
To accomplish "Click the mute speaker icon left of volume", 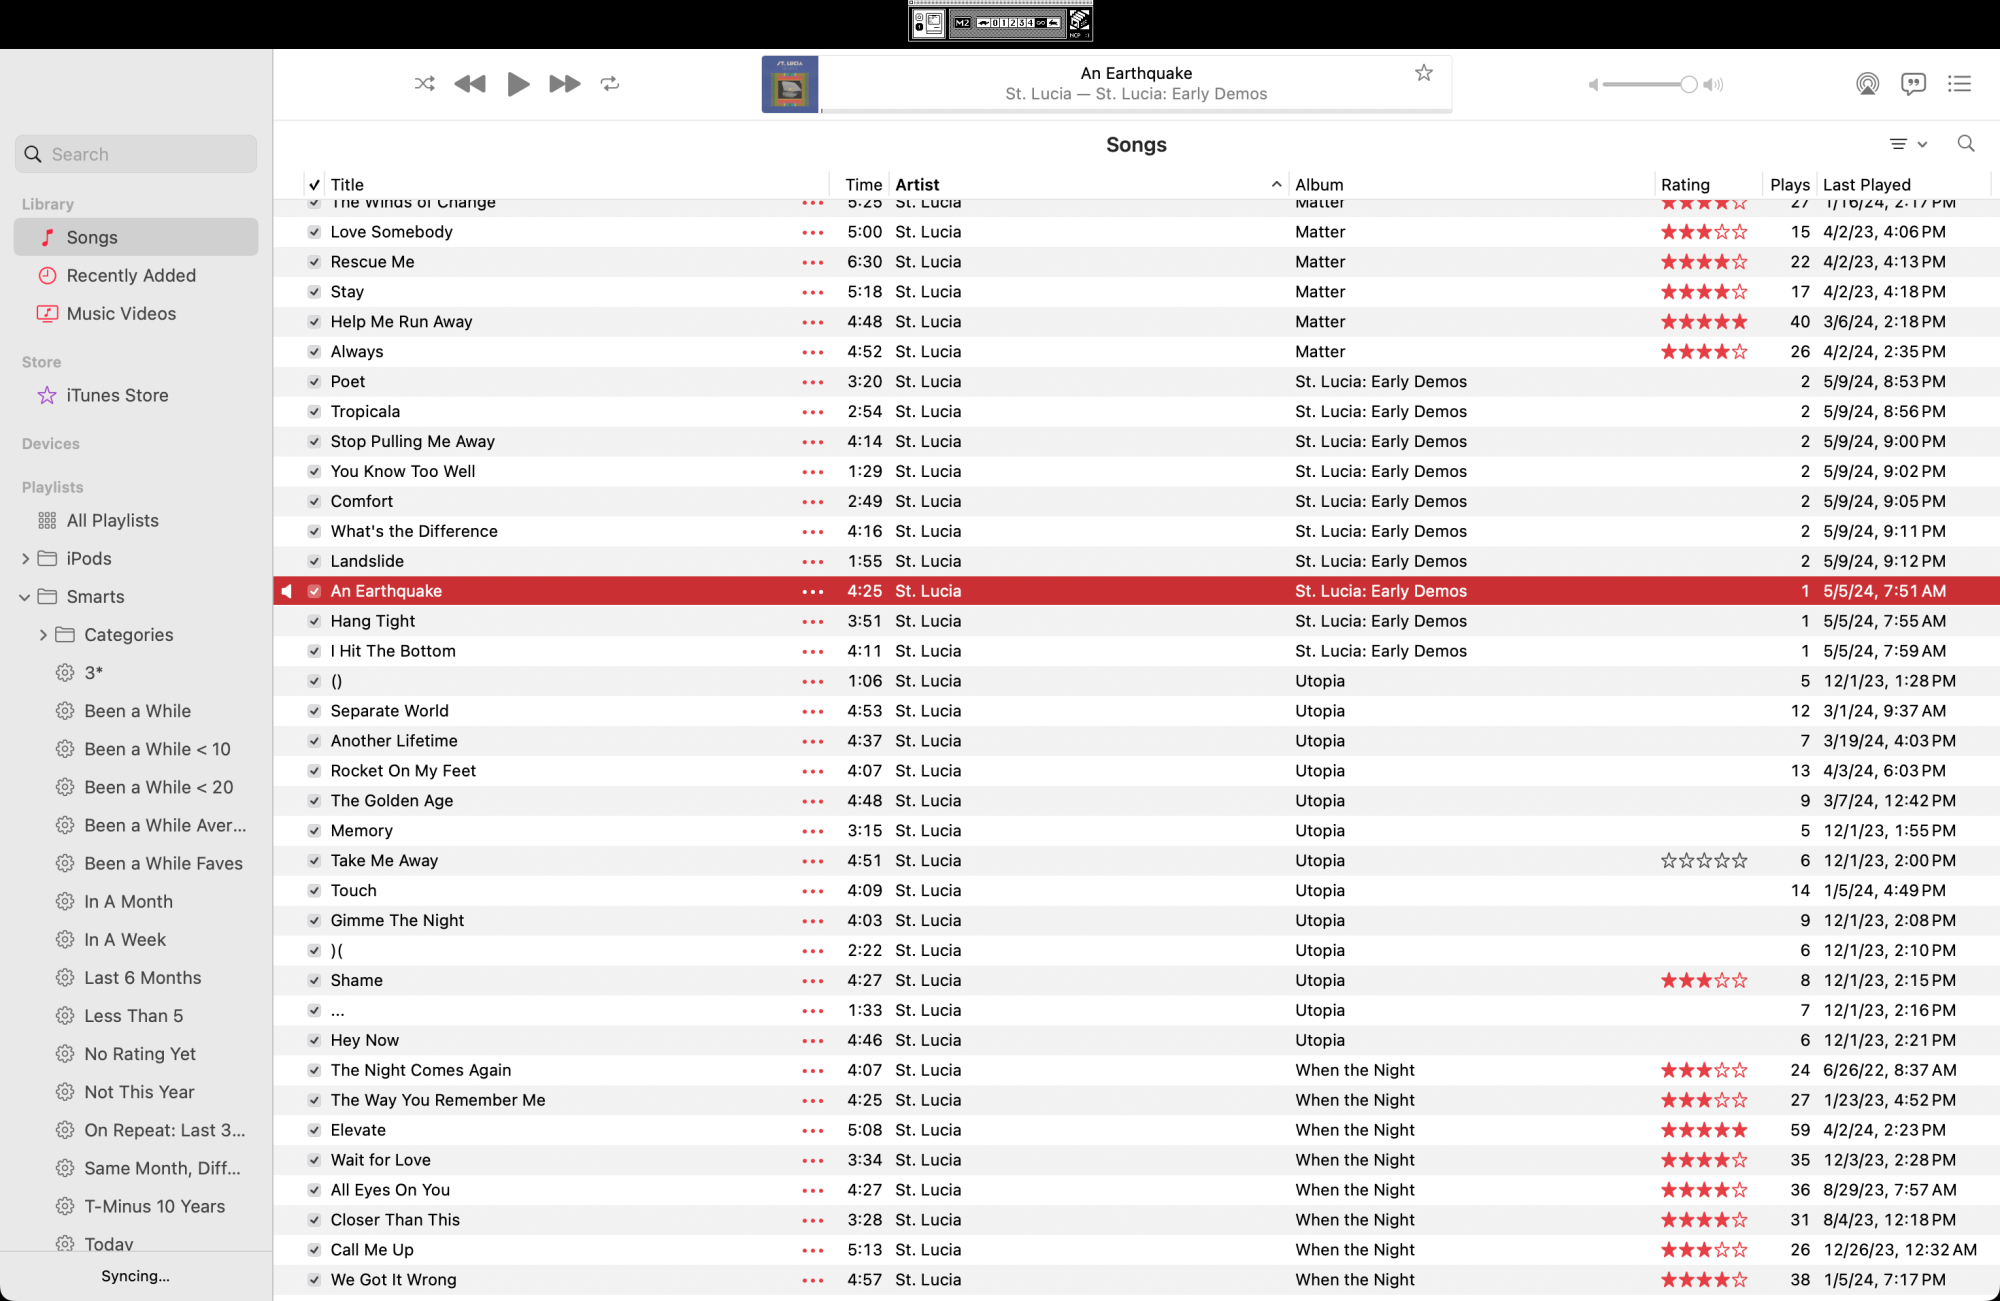I will point(1593,85).
